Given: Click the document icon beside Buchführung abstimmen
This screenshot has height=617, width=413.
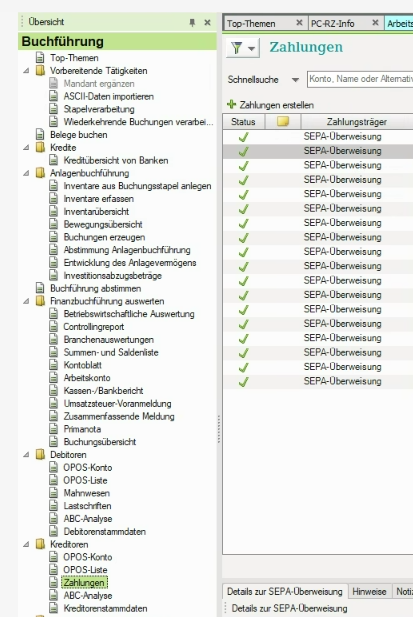Looking at the screenshot, I should point(40,288).
